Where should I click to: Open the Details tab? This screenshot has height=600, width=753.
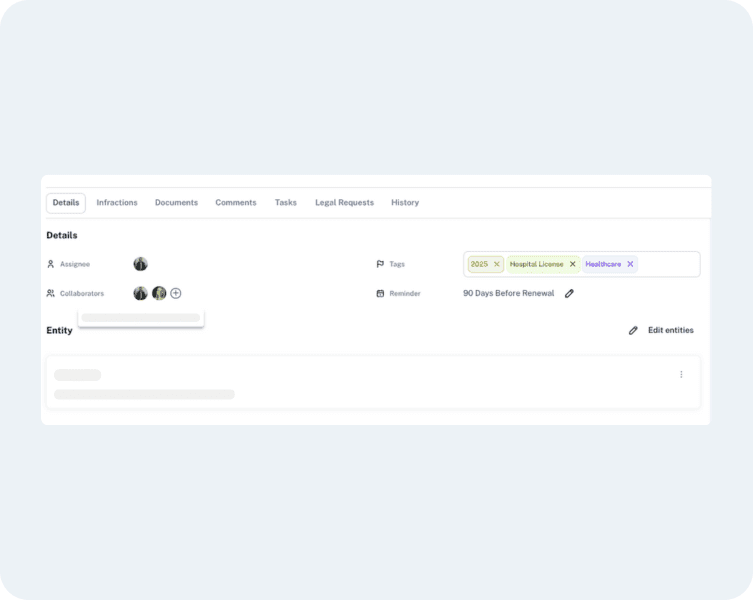click(66, 203)
